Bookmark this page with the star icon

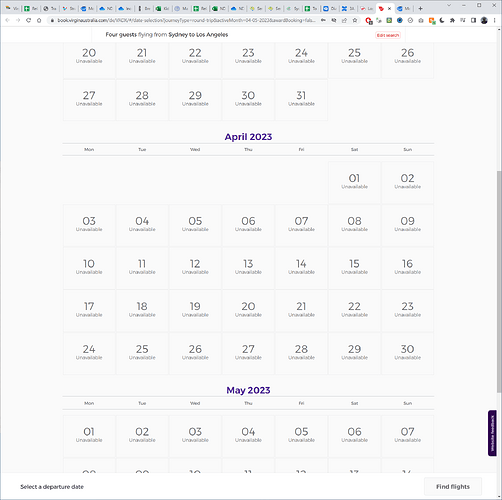(x=355, y=20)
